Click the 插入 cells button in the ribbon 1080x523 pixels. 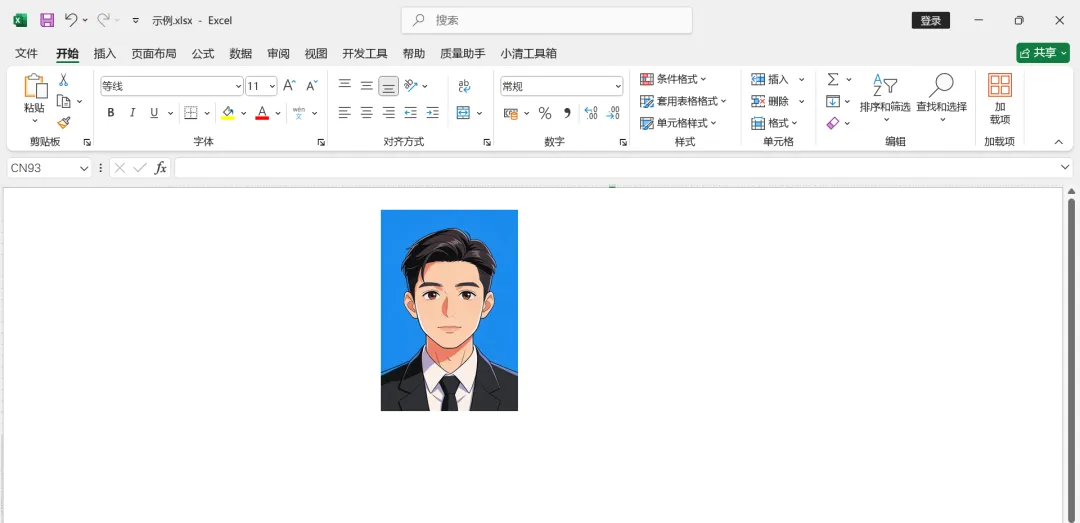(771, 79)
